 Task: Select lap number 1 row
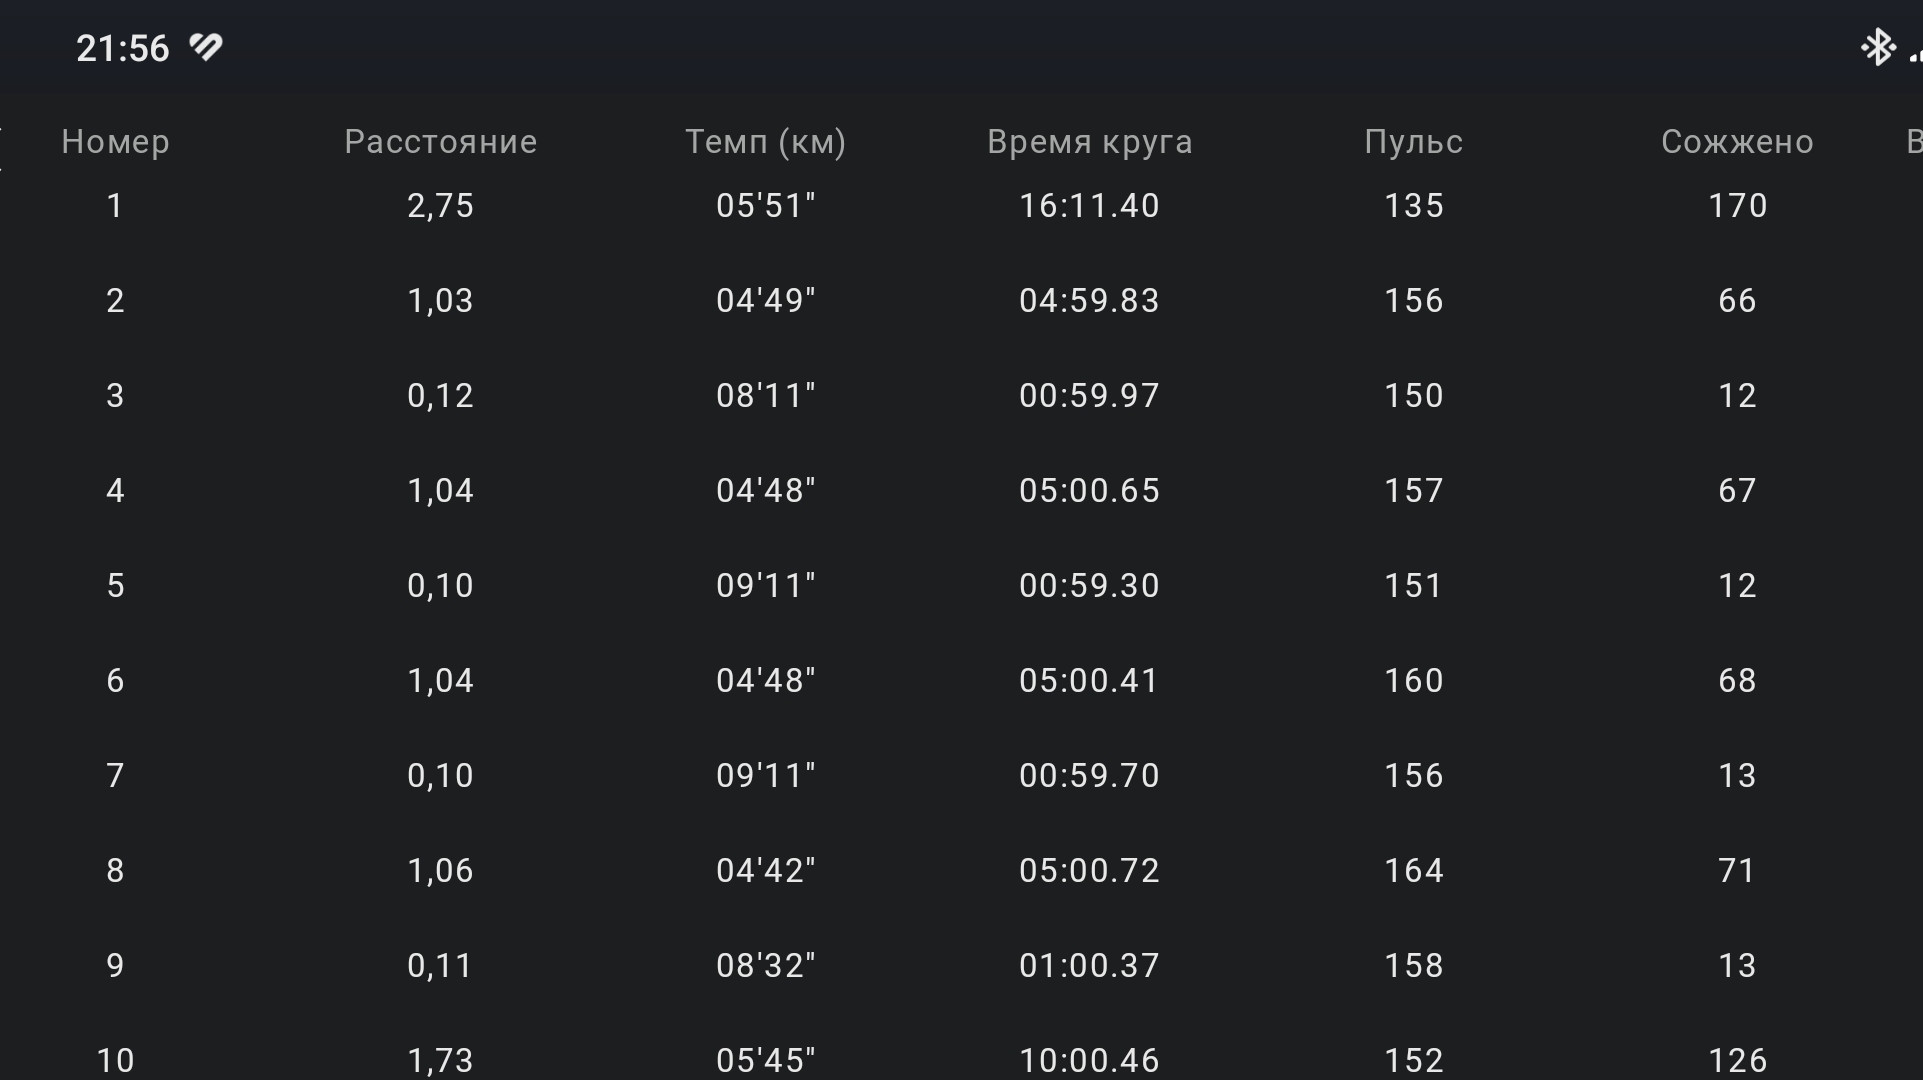coord(960,206)
